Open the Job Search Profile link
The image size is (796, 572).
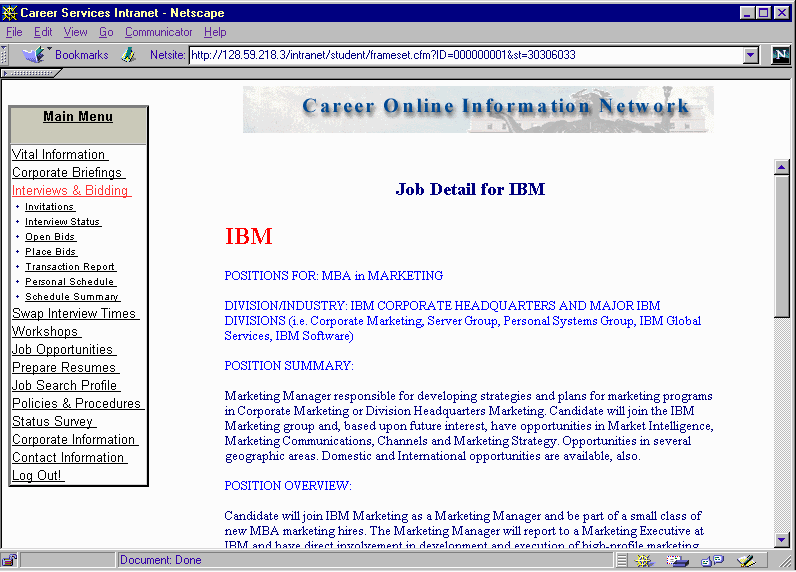click(65, 386)
